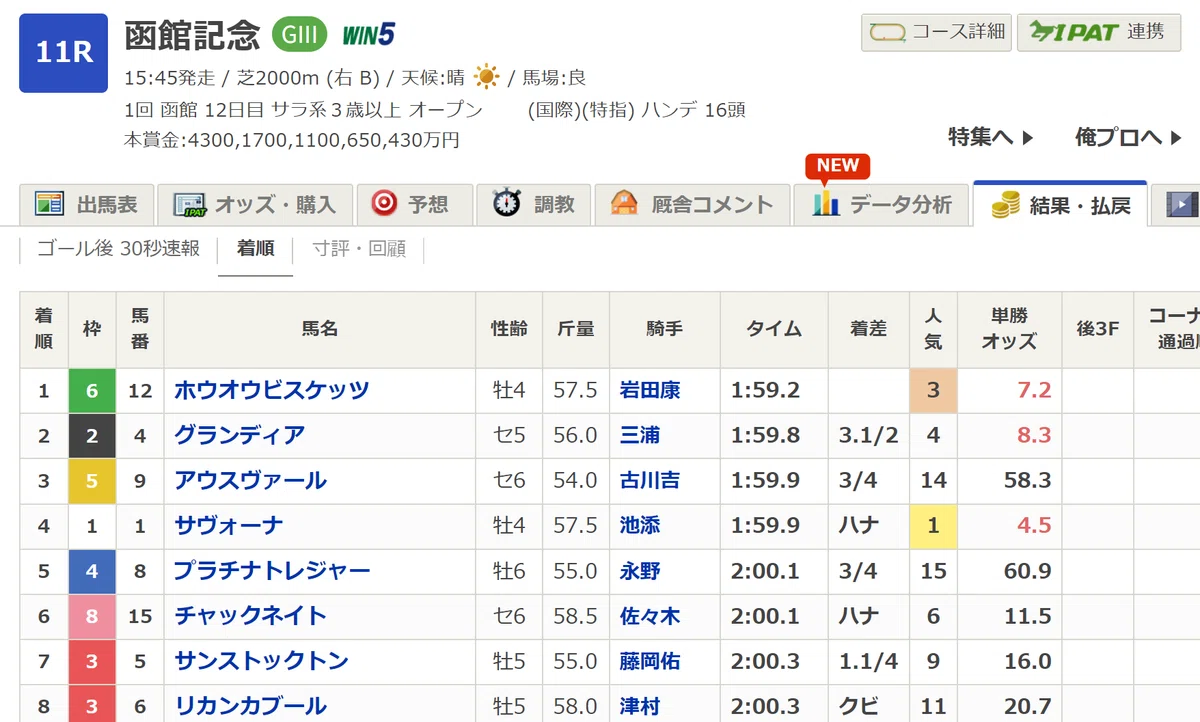This screenshot has width=1200, height=722.
Task: Click the 11R race number badge
Action: (x=63, y=53)
